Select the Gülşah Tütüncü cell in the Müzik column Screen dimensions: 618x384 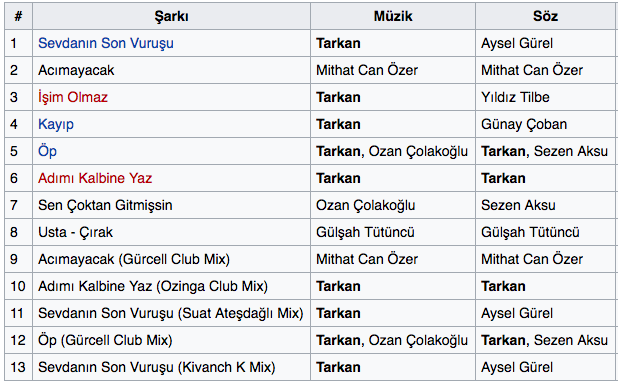tap(393, 232)
